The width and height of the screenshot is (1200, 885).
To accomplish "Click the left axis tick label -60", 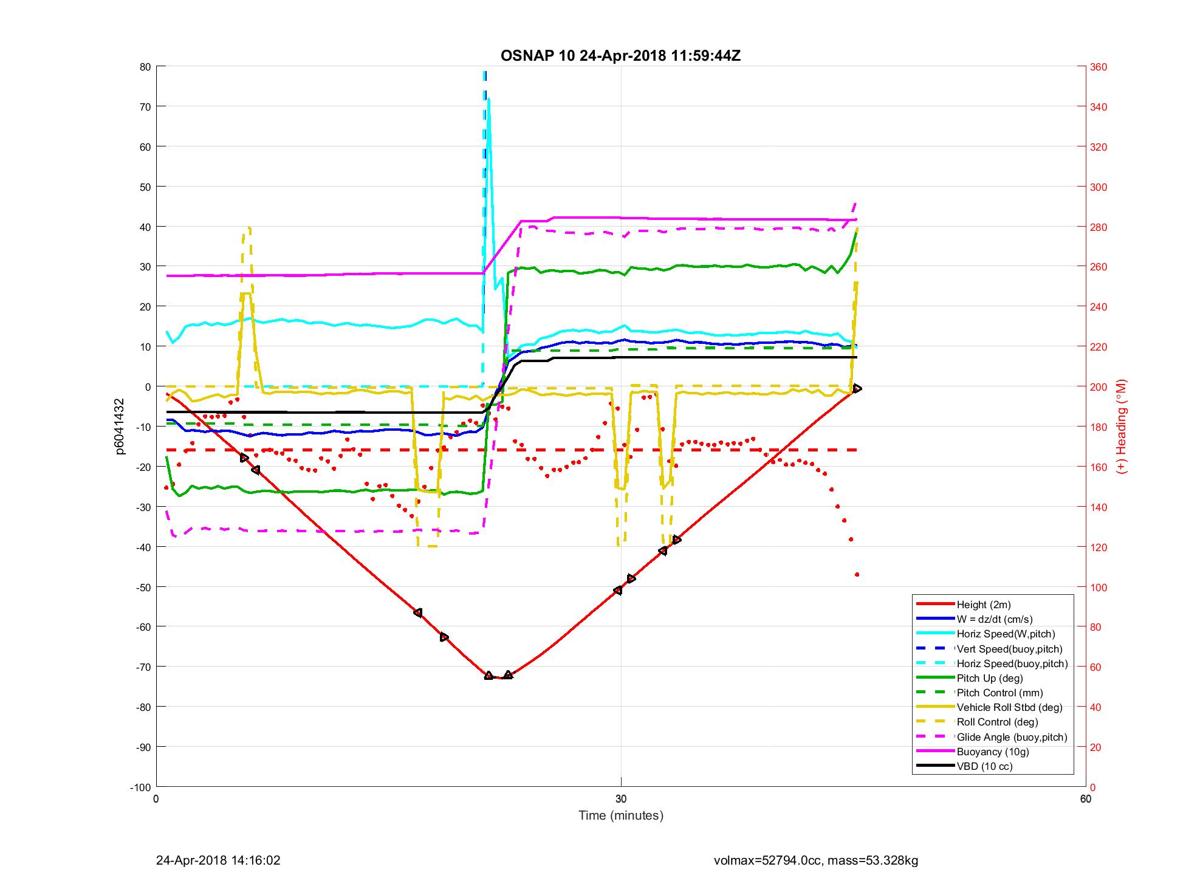I will pos(143,627).
